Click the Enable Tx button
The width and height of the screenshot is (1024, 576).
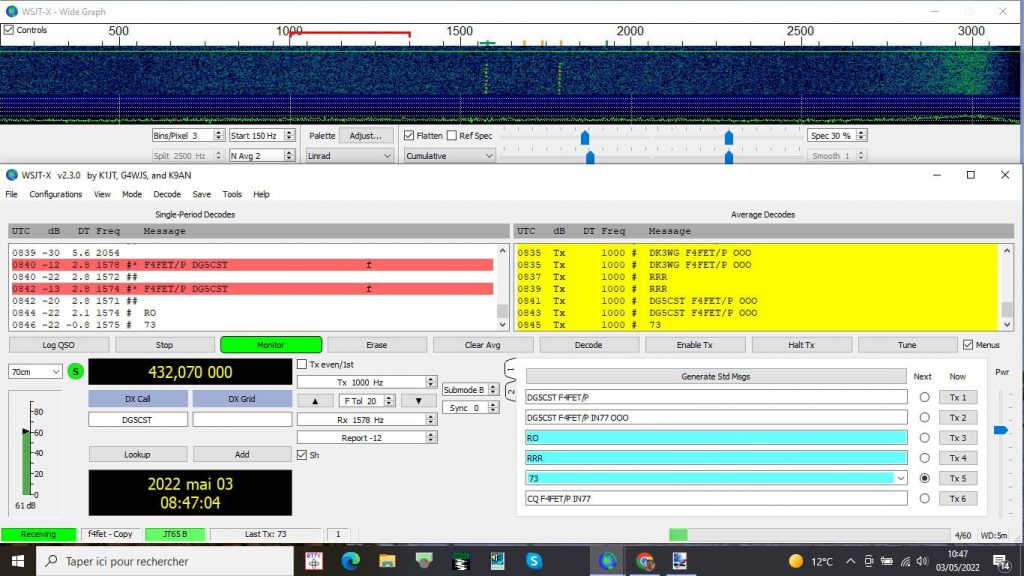point(694,345)
